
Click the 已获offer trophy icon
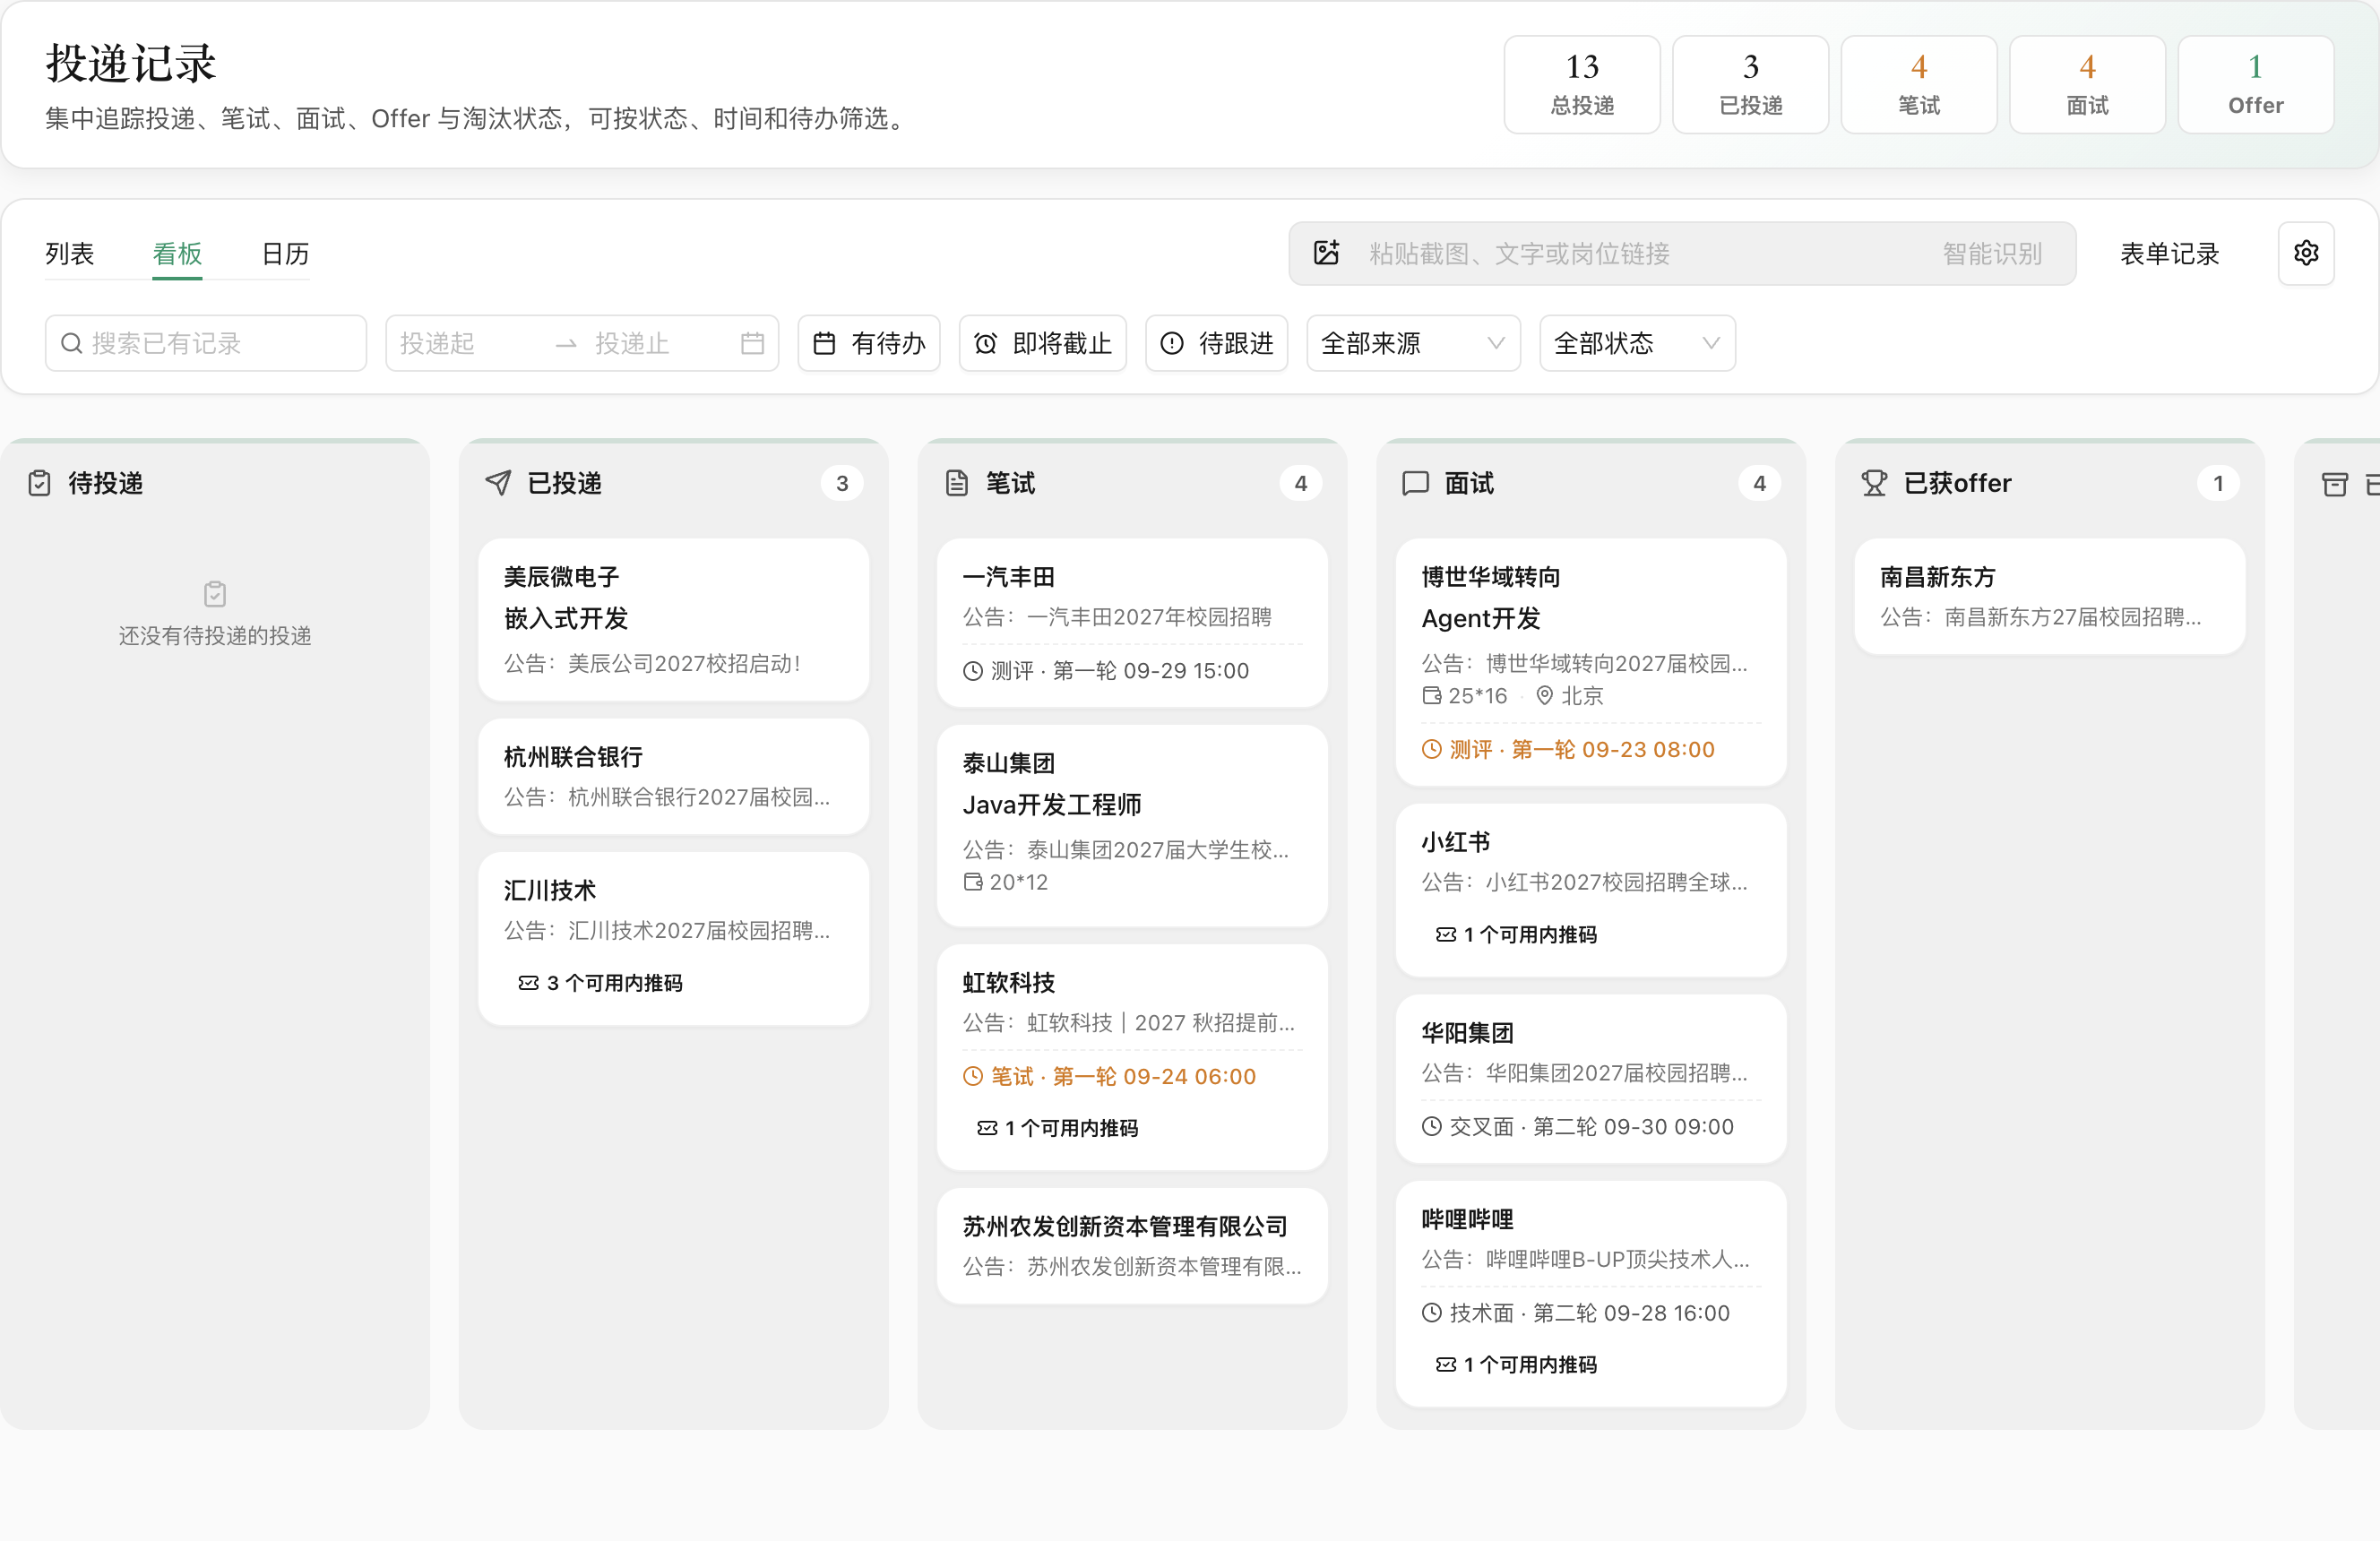tap(1874, 483)
